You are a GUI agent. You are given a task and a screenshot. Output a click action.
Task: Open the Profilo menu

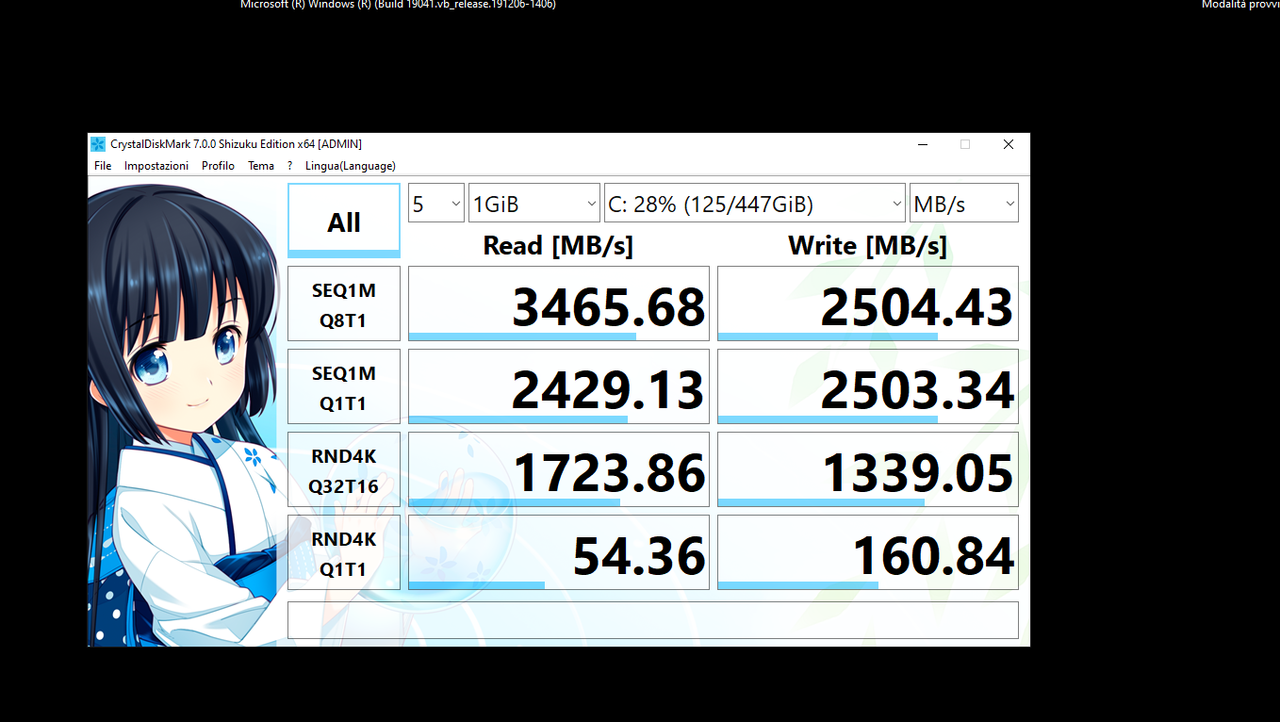[x=218, y=166]
